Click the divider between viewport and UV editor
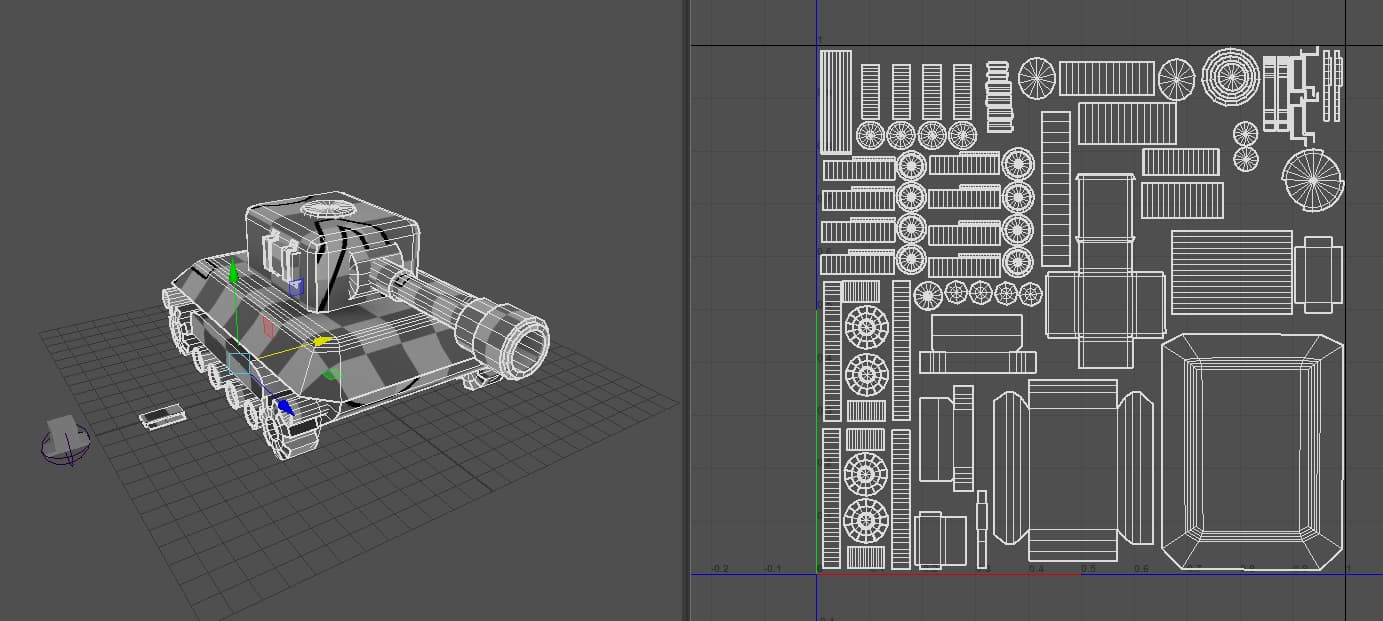 (x=686, y=310)
